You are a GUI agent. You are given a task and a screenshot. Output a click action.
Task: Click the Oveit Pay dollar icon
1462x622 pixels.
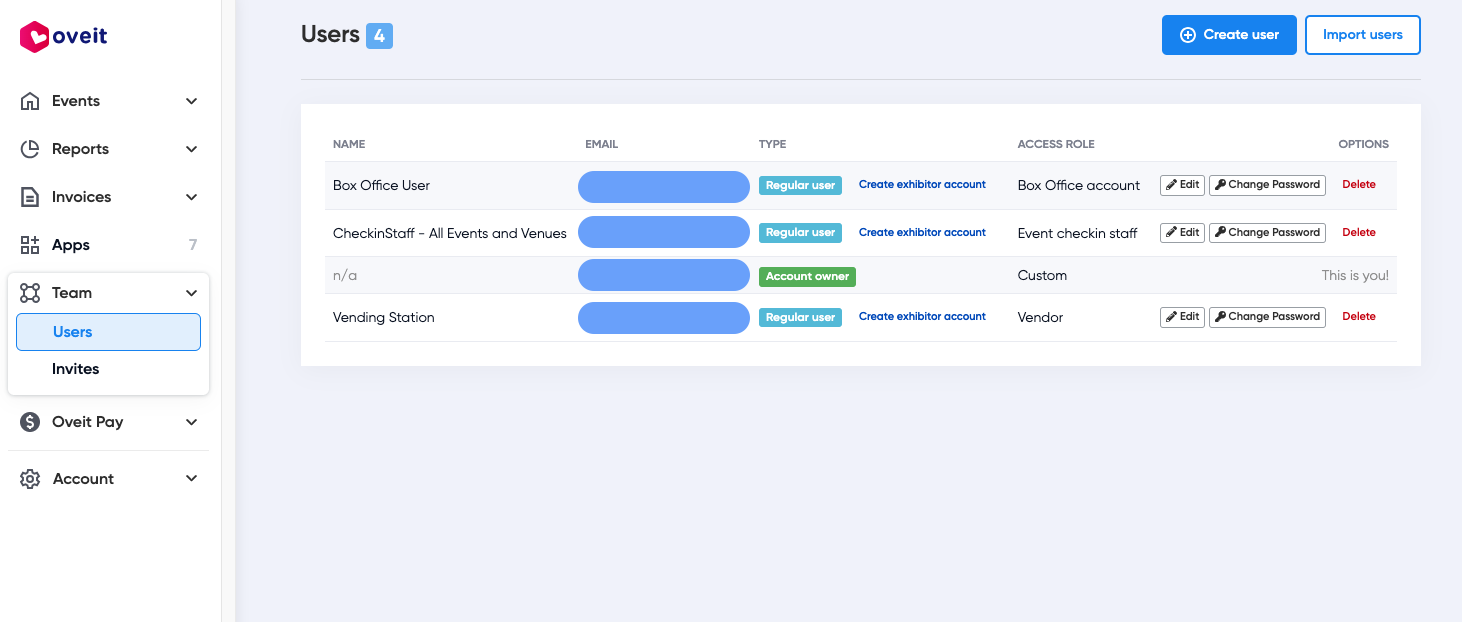[x=30, y=422]
